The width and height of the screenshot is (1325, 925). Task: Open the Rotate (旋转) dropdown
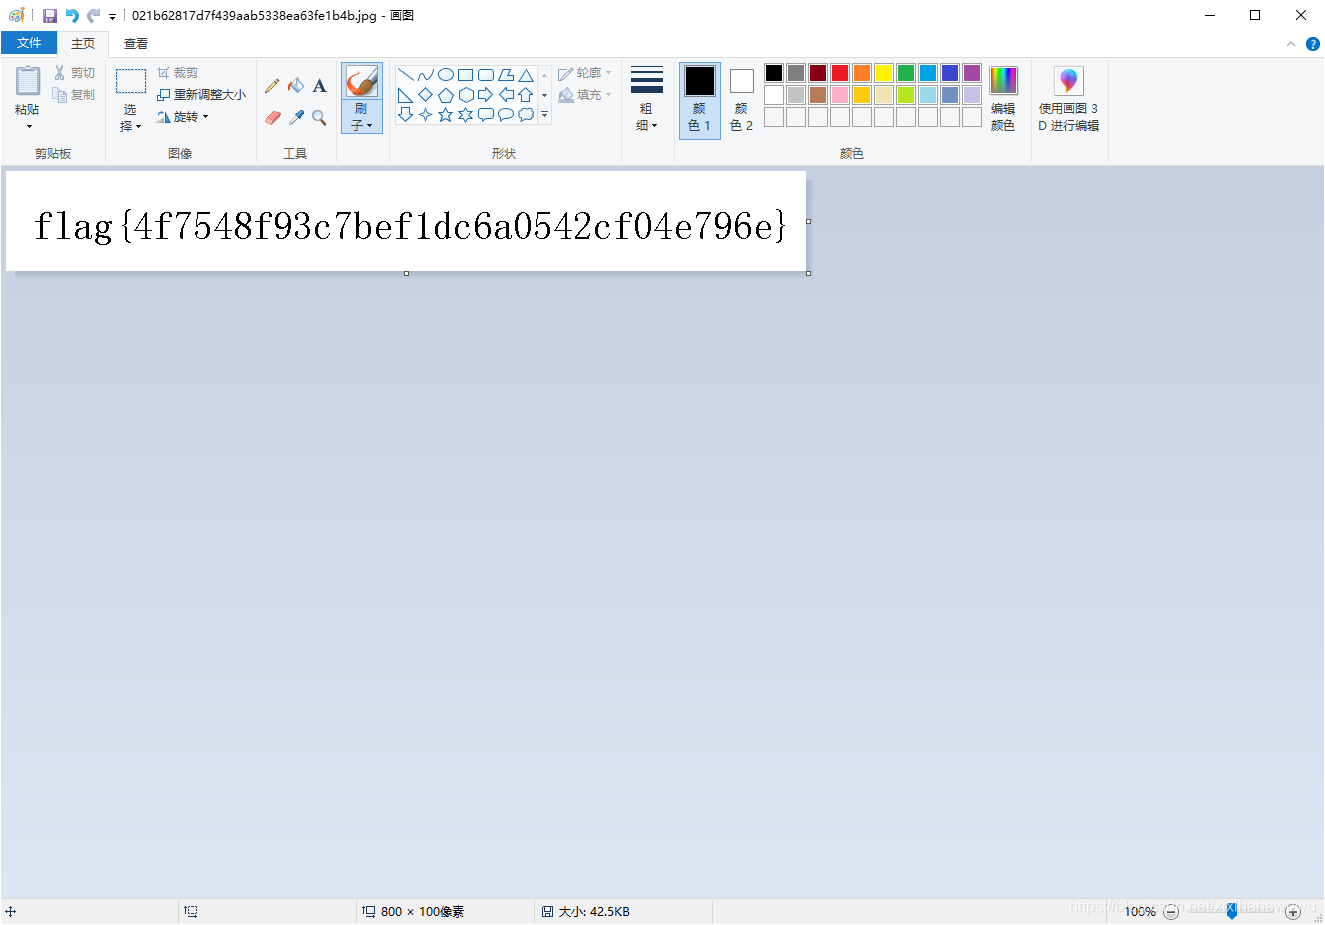(x=183, y=117)
